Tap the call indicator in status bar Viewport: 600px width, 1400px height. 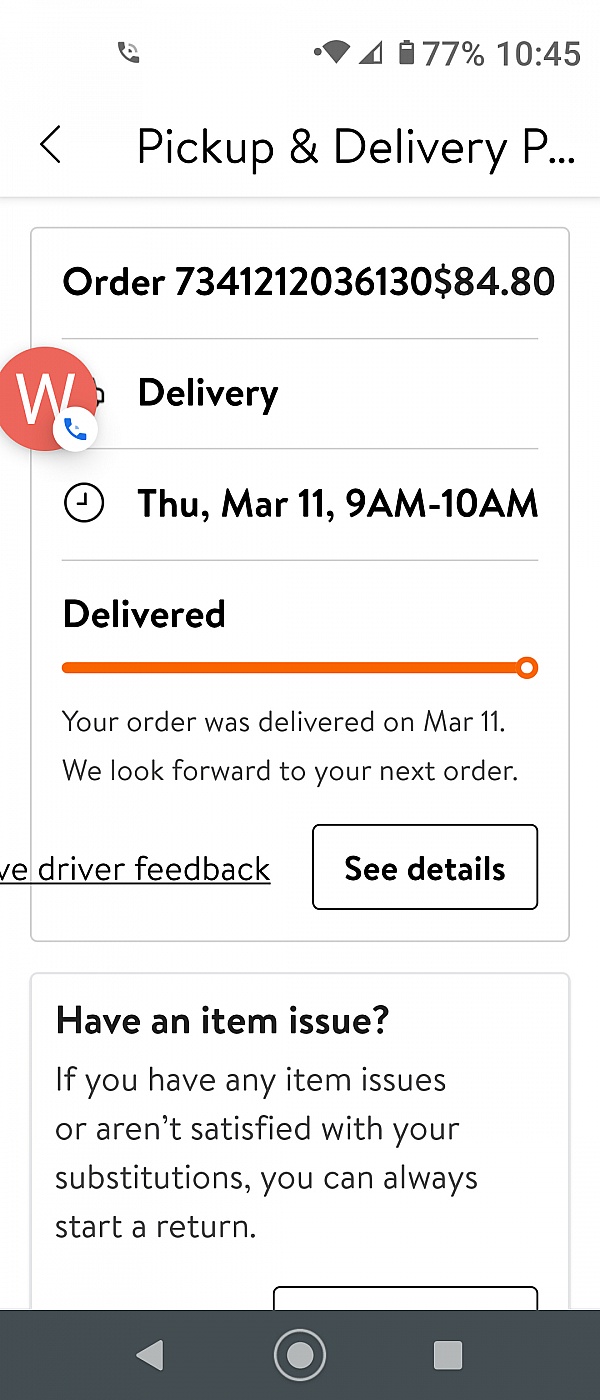click(128, 52)
